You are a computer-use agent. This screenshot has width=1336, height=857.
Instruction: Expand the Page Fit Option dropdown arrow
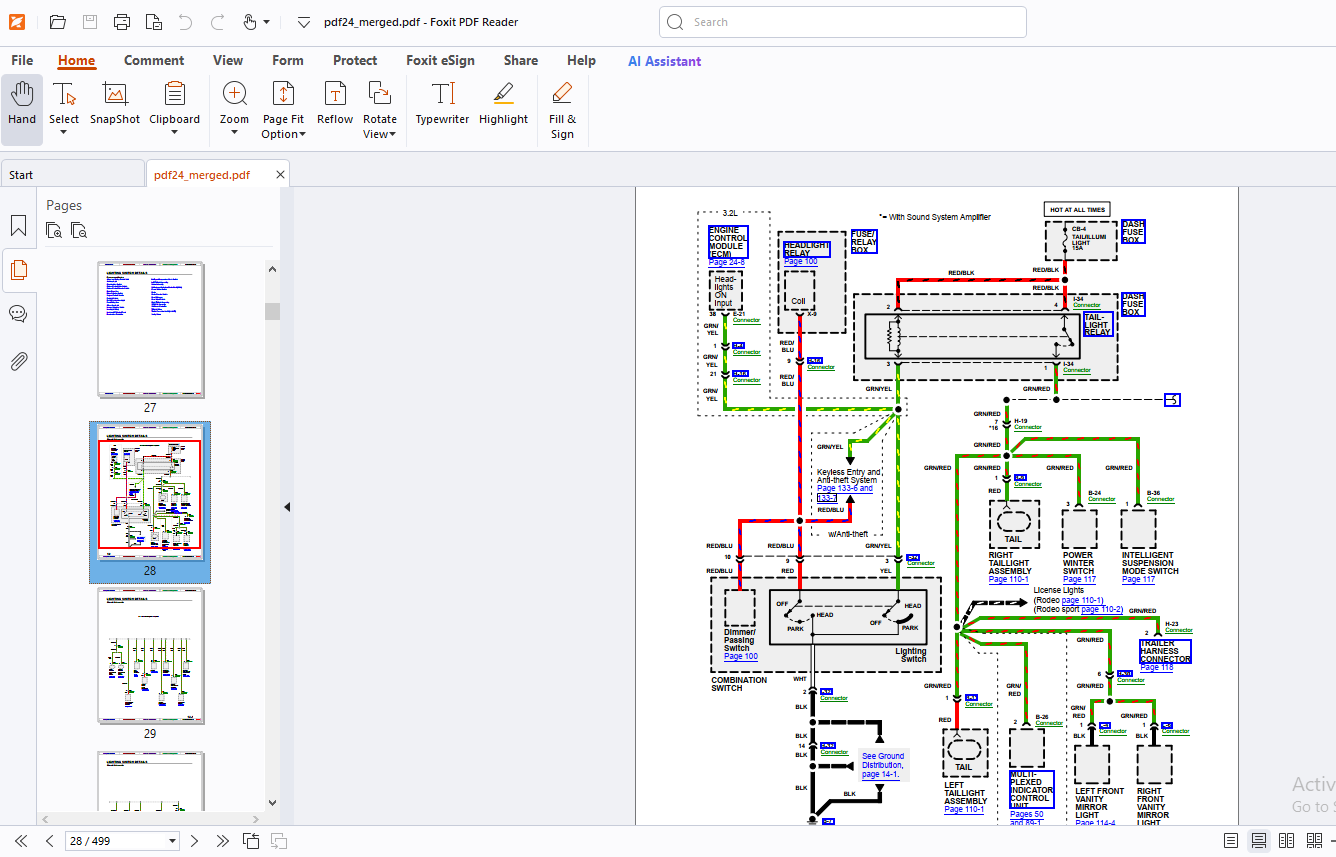click(302, 135)
